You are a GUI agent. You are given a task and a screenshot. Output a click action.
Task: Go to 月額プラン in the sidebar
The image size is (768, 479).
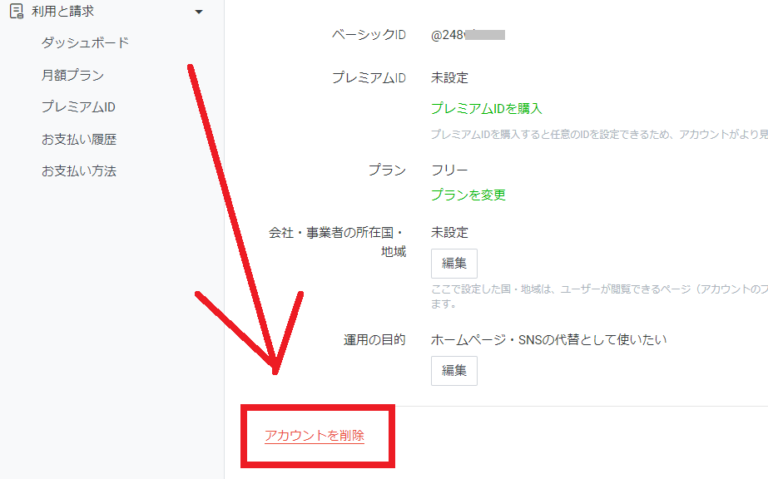[x=72, y=75]
